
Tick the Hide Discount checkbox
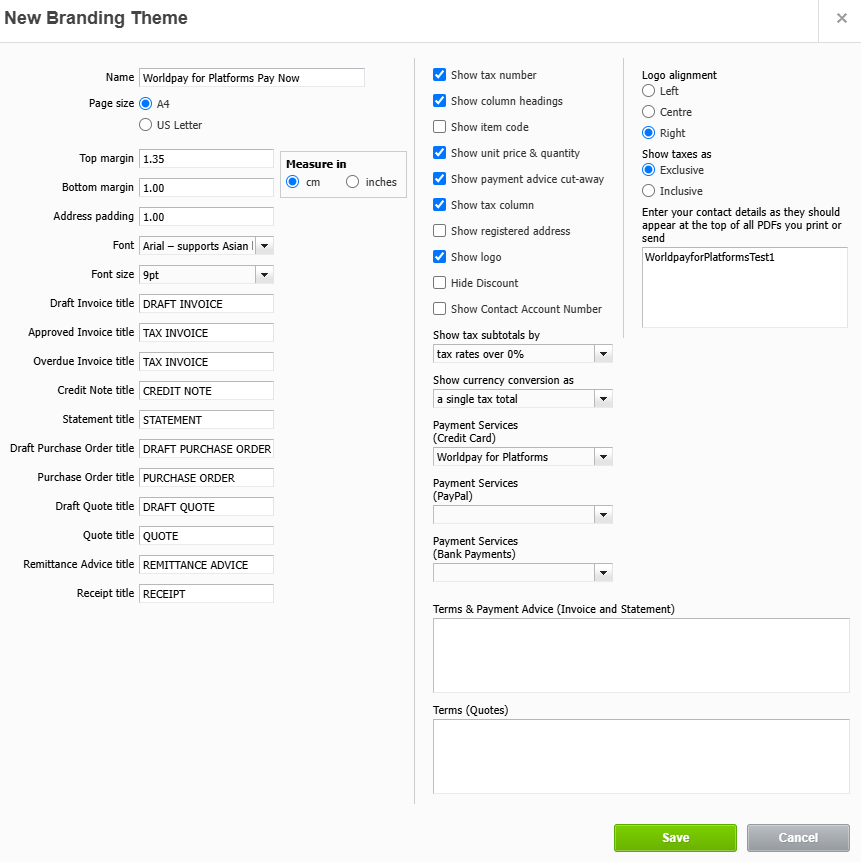tap(440, 283)
